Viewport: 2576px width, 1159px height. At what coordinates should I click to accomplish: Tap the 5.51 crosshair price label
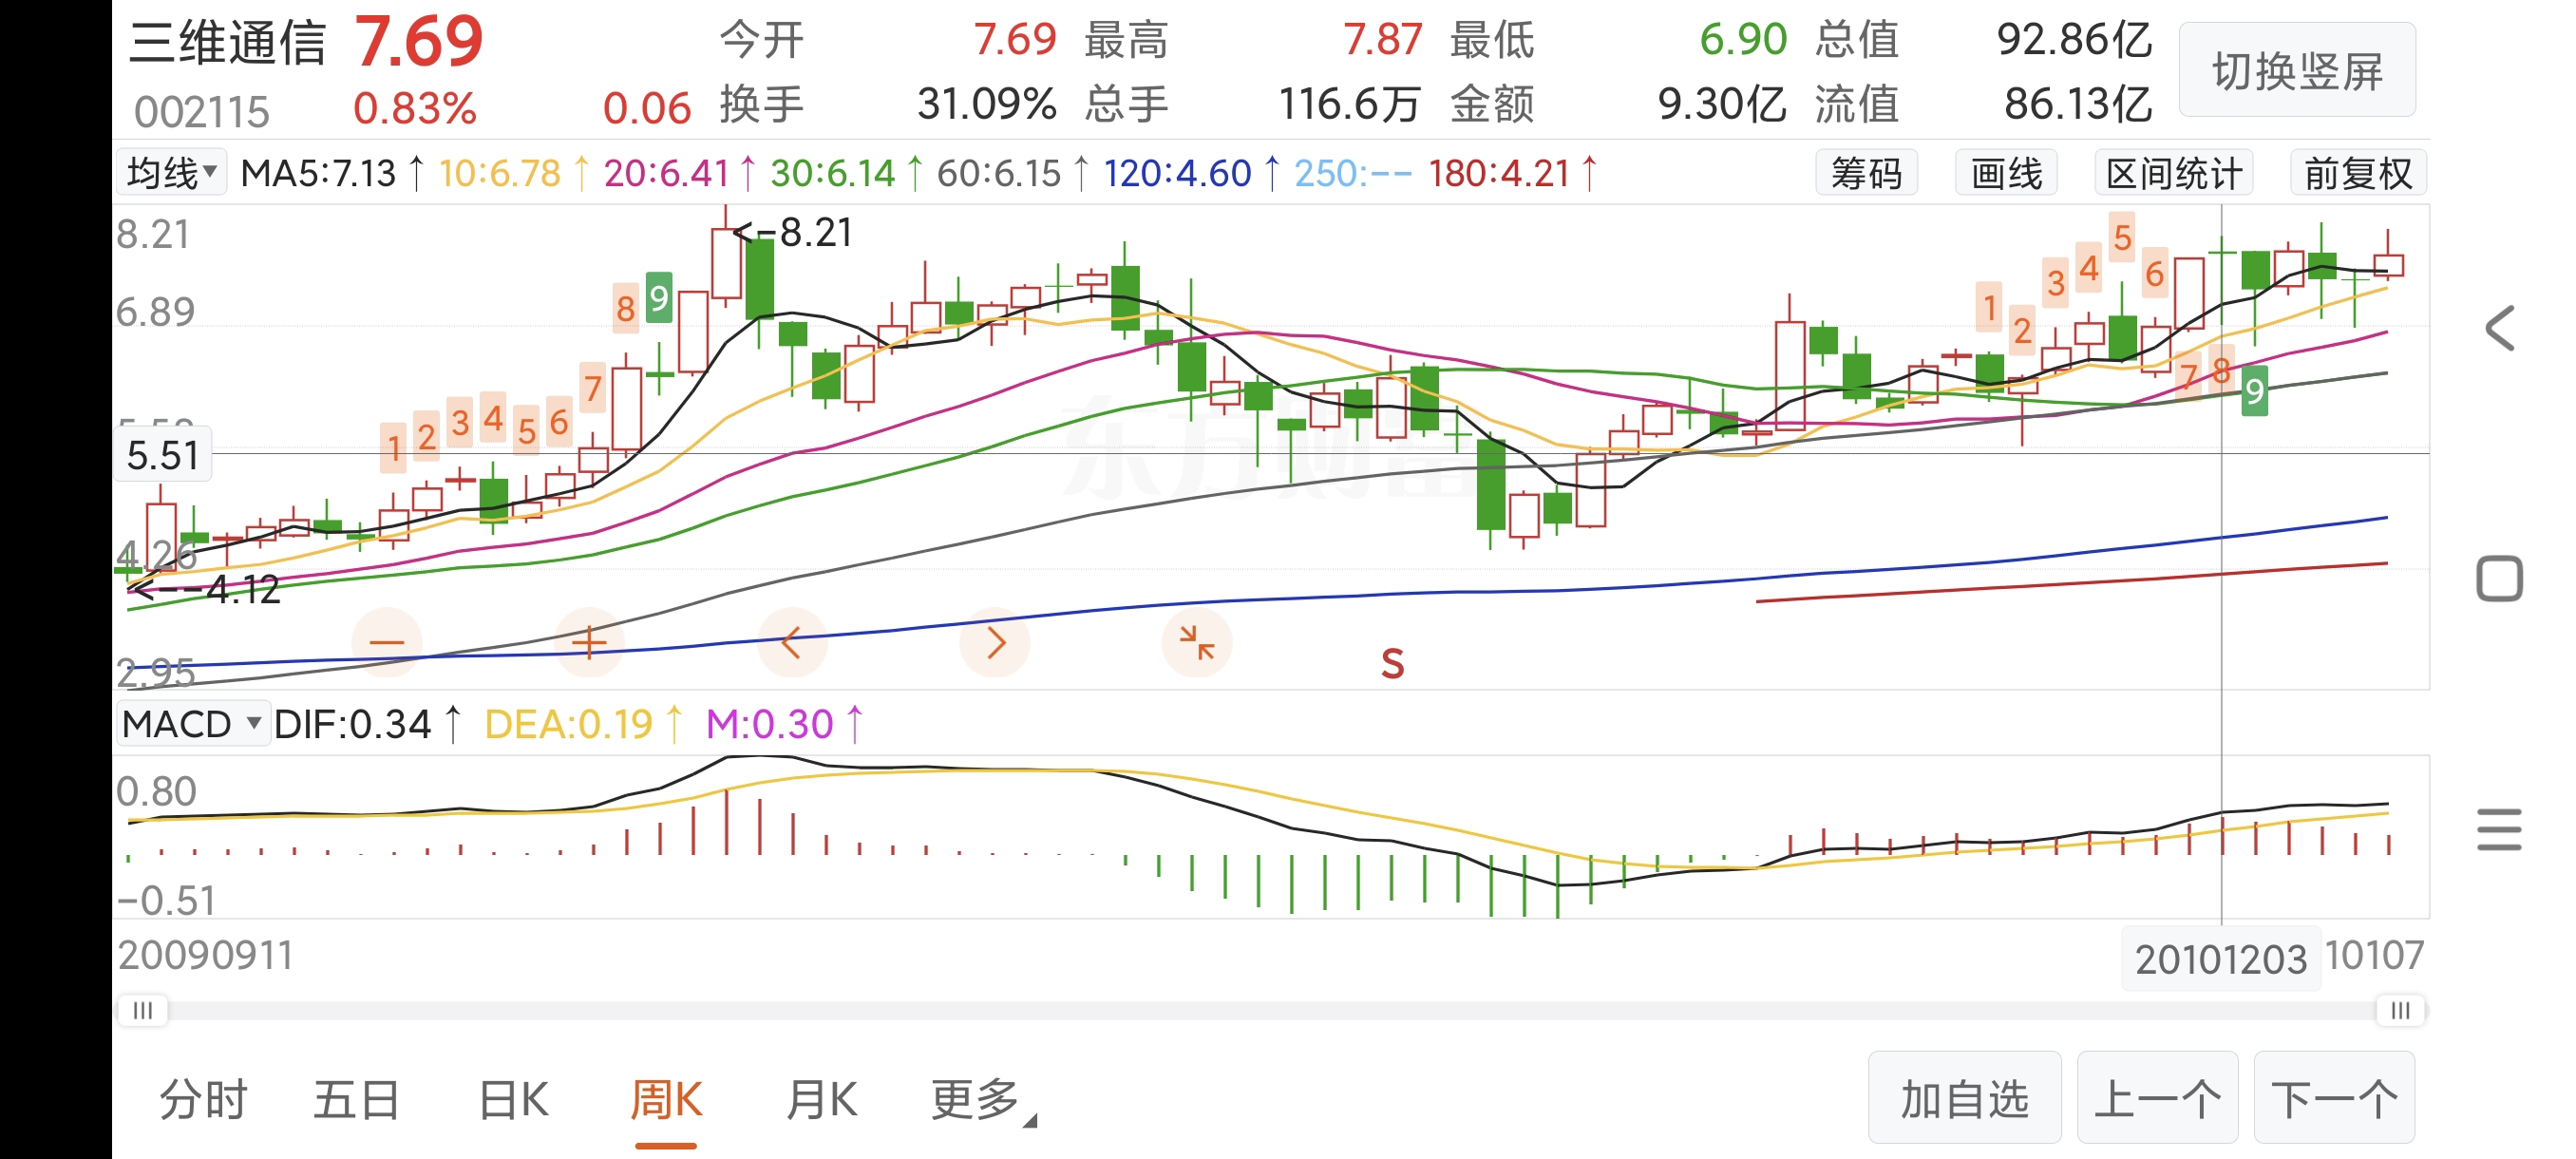(x=162, y=455)
